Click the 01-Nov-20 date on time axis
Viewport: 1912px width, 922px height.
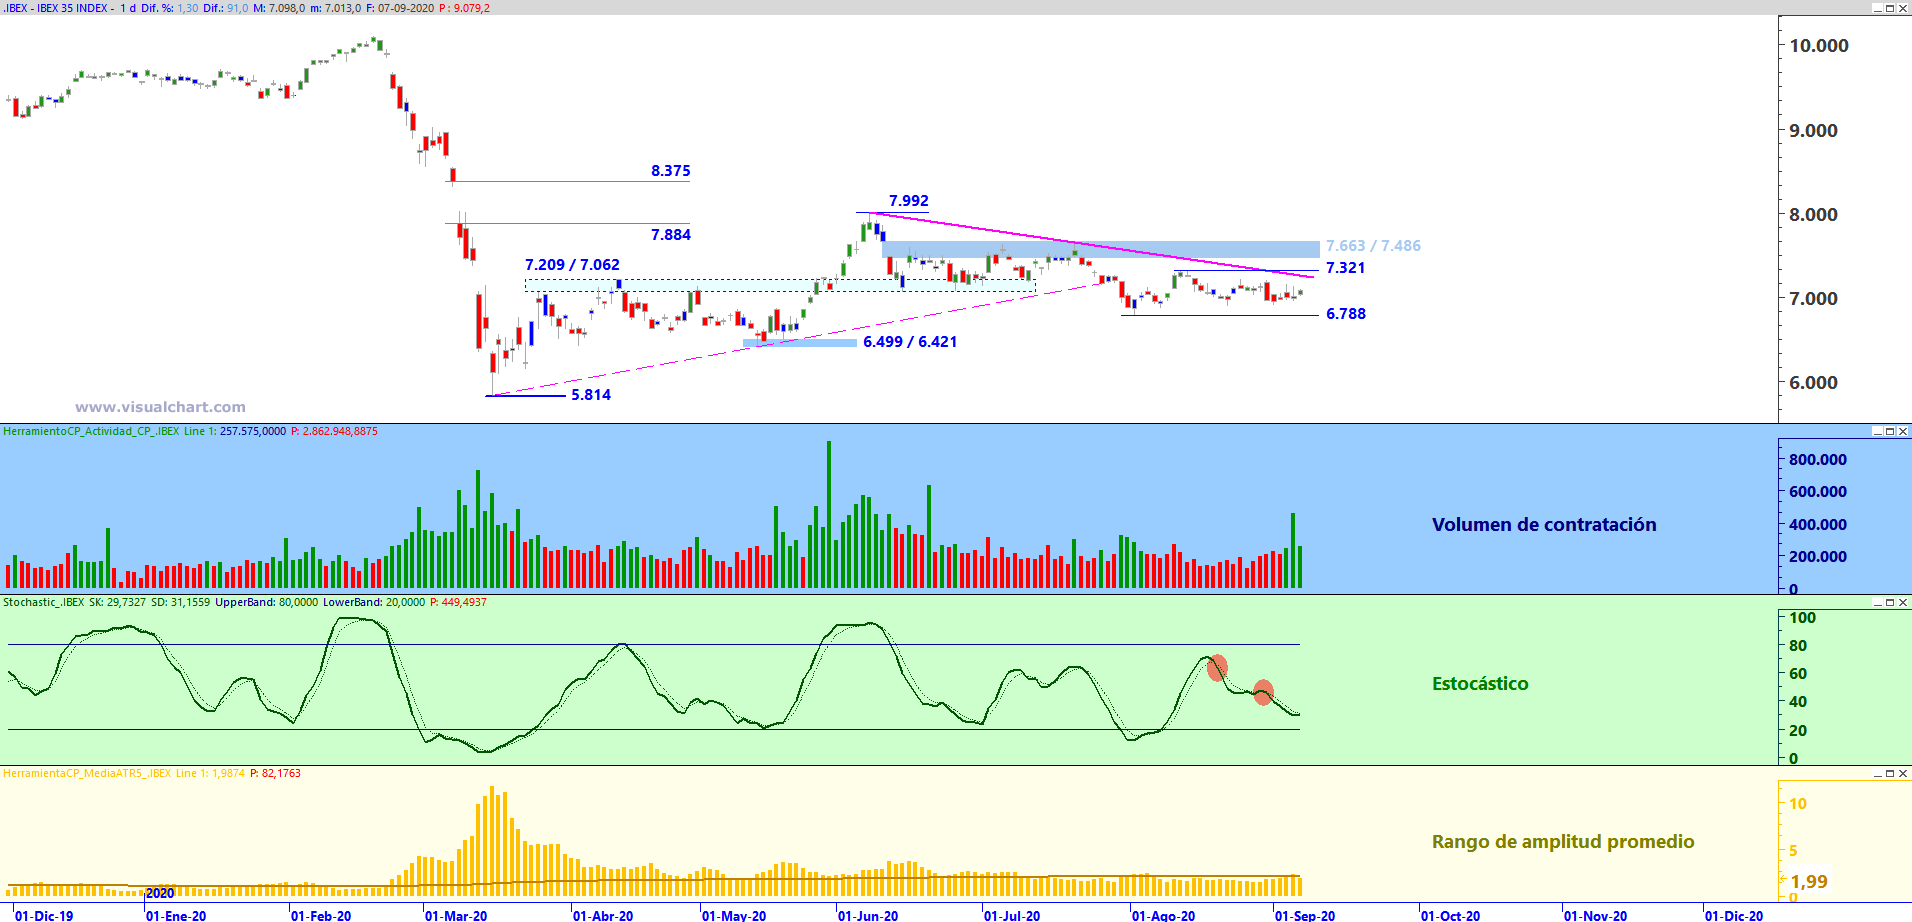[1595, 916]
